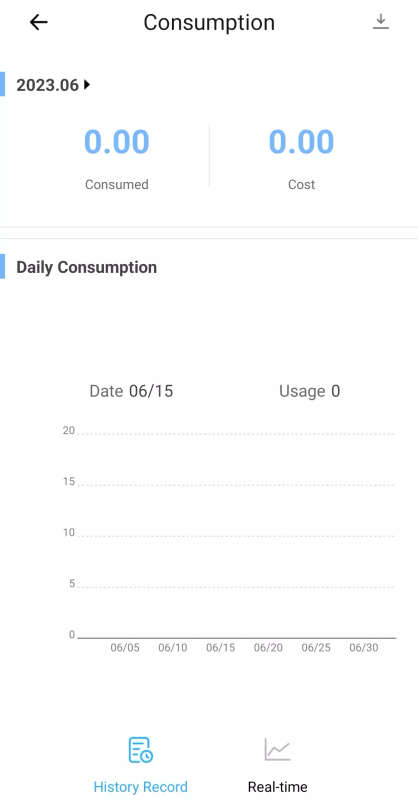The image size is (418, 800).
Task: Tap the Usage 0 readout
Action: (309, 391)
